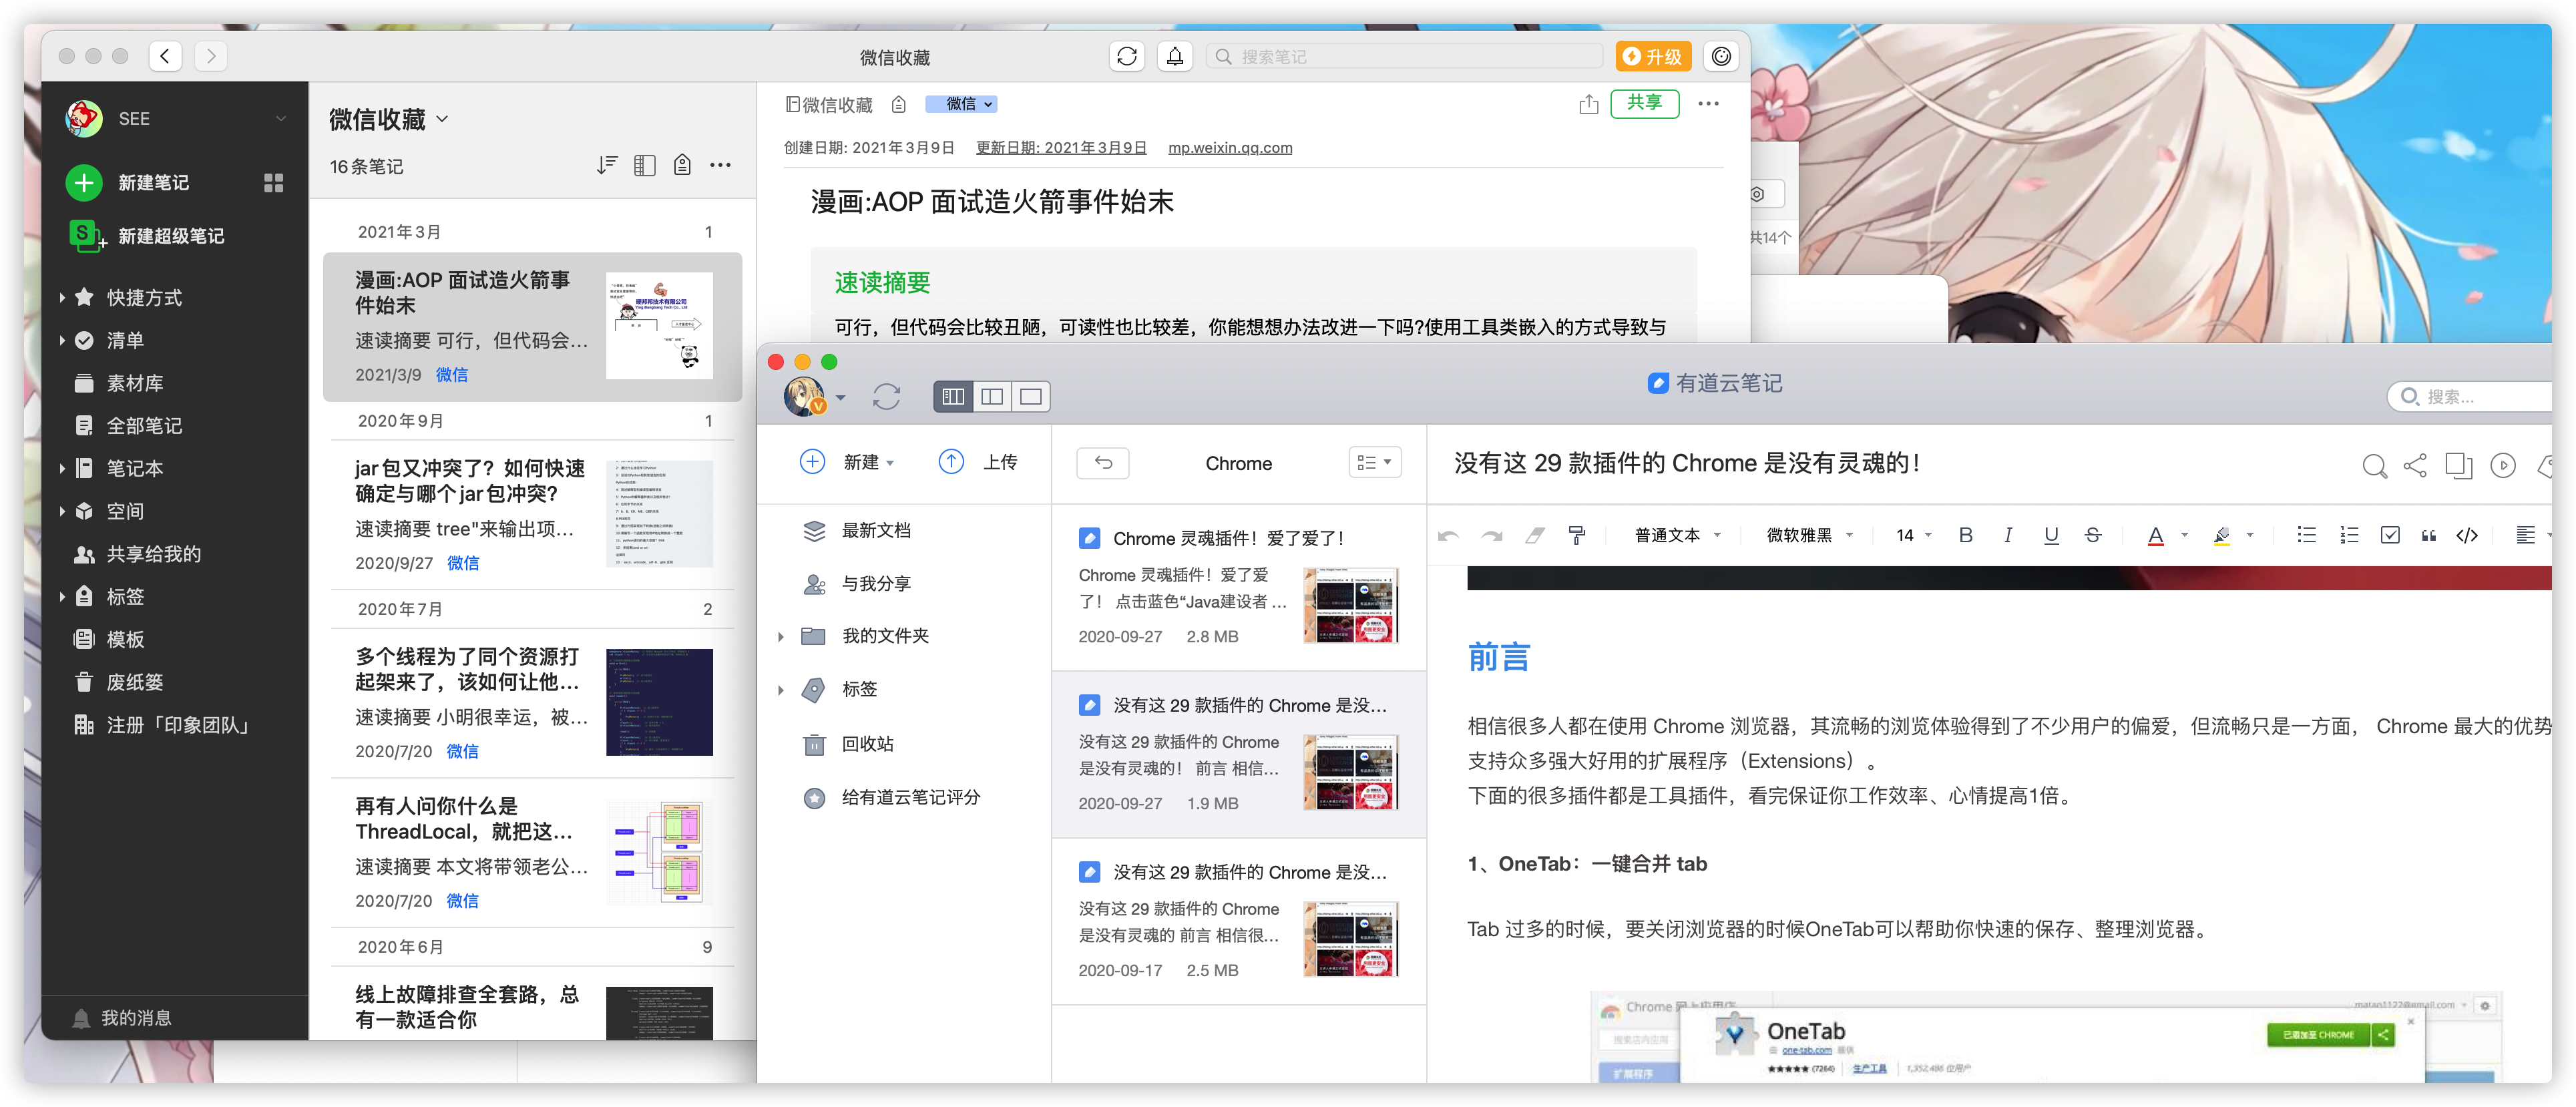Open the notification bell in Evernote

click(x=1175, y=57)
